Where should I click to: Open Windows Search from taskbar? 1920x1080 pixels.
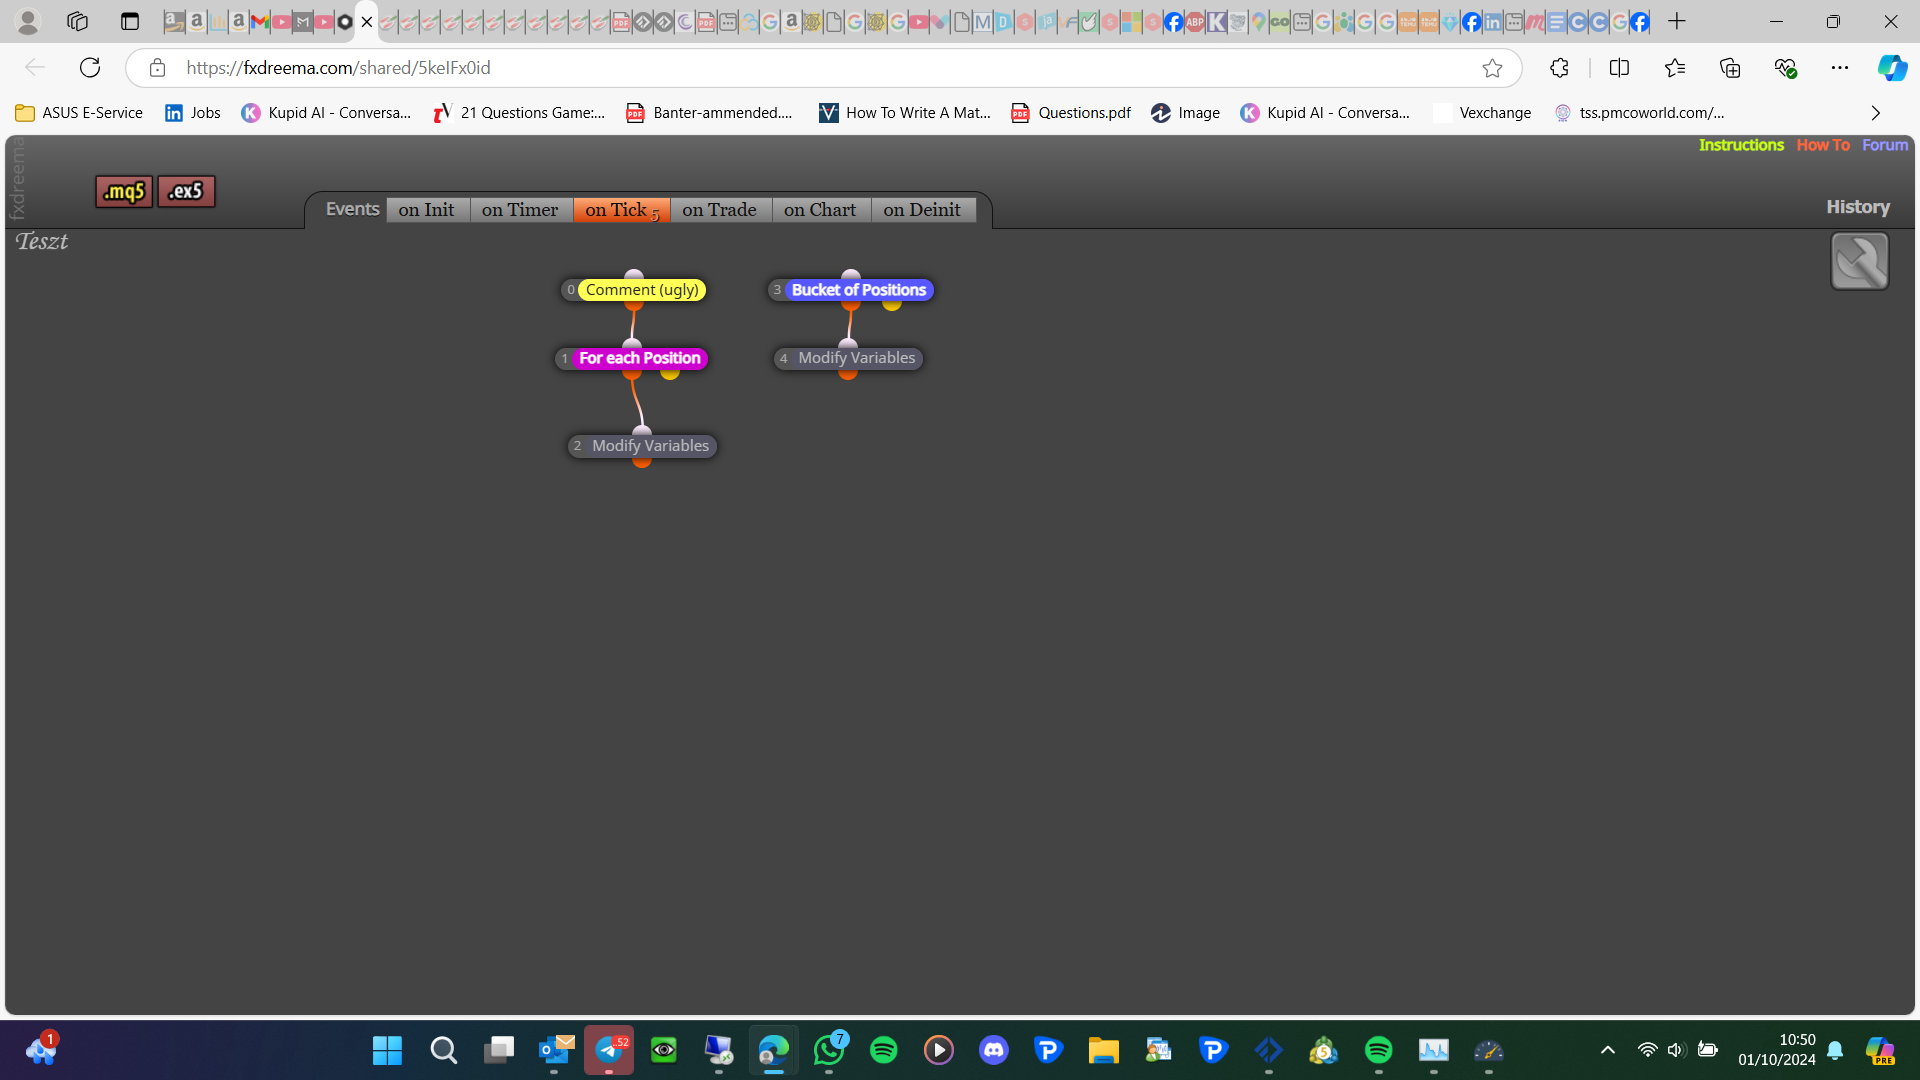pos(443,1050)
